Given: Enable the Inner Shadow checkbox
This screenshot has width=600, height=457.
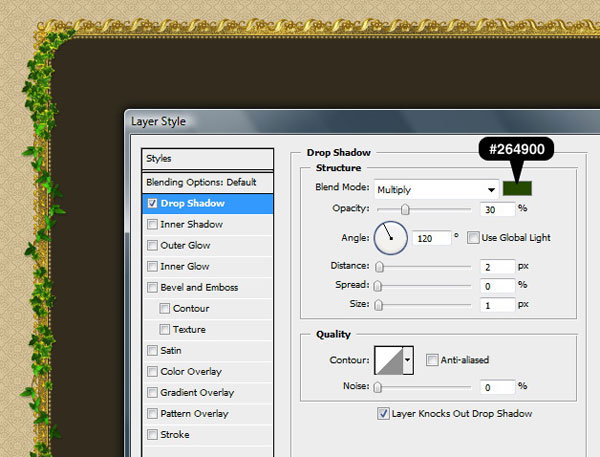Looking at the screenshot, I should tap(152, 224).
